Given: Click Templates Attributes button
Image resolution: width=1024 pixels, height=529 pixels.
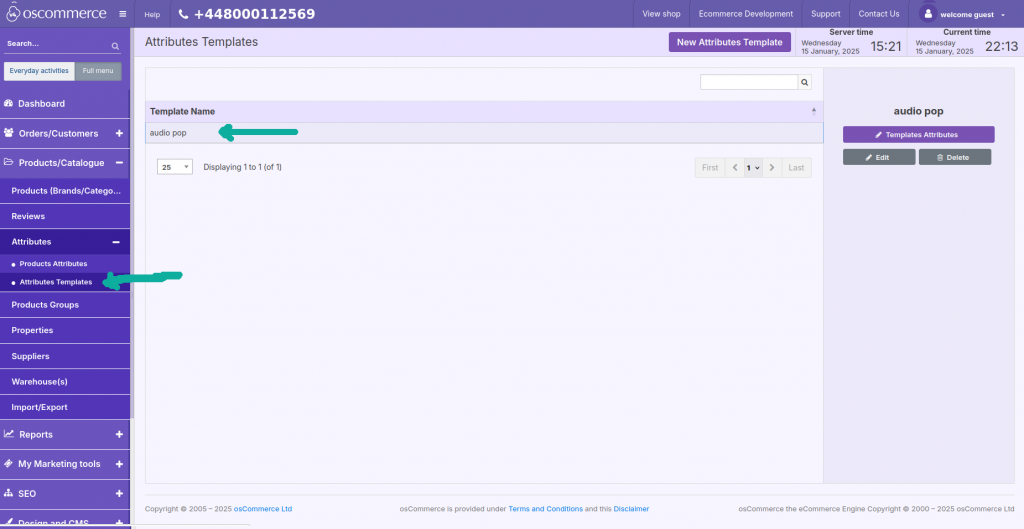Looking at the screenshot, I should [918, 135].
